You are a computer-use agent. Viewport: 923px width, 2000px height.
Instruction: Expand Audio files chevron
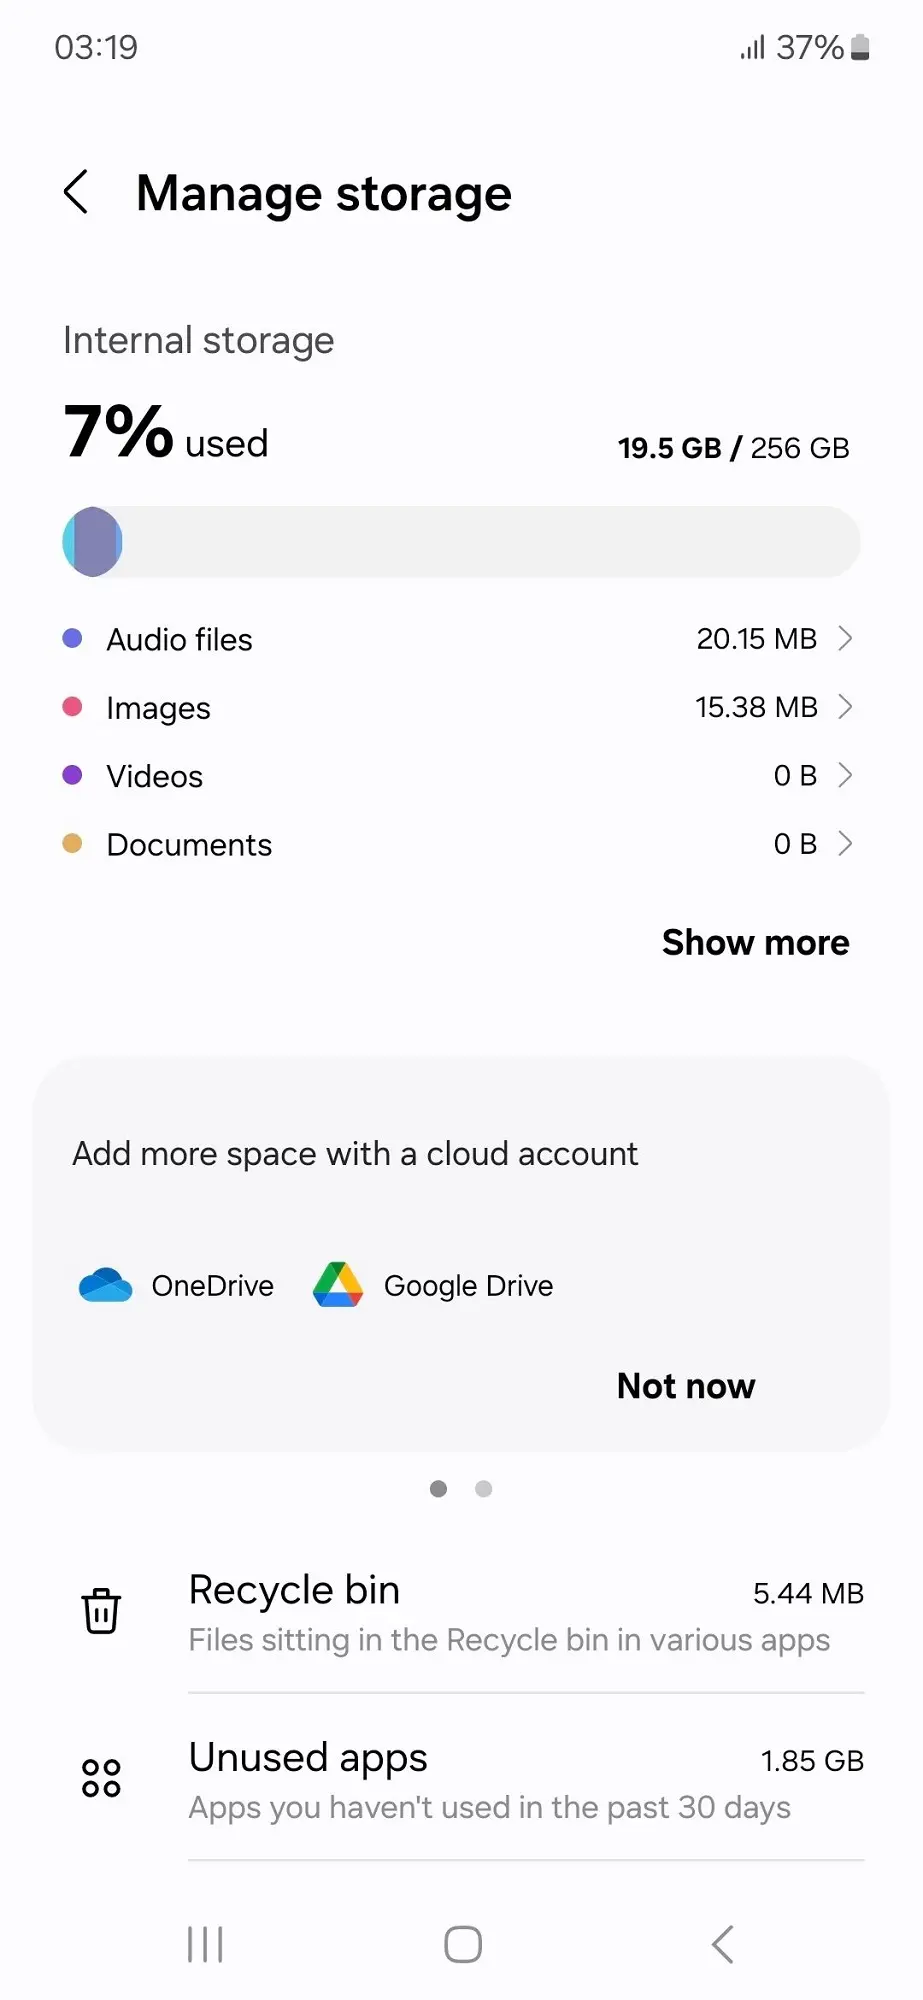pyautogui.click(x=845, y=638)
